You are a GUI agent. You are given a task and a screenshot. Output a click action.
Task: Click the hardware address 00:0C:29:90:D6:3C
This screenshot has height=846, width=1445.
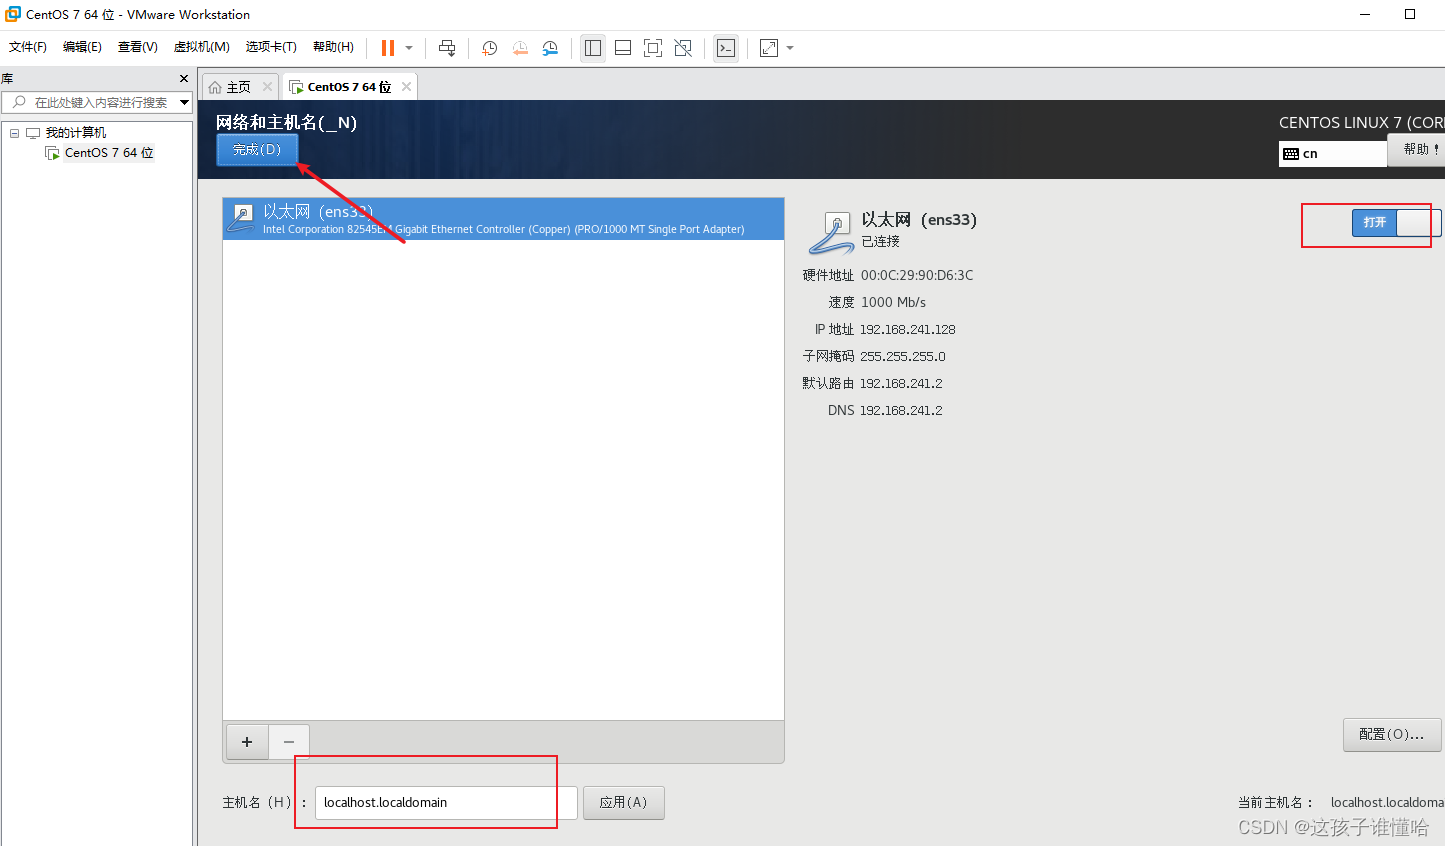(x=917, y=275)
